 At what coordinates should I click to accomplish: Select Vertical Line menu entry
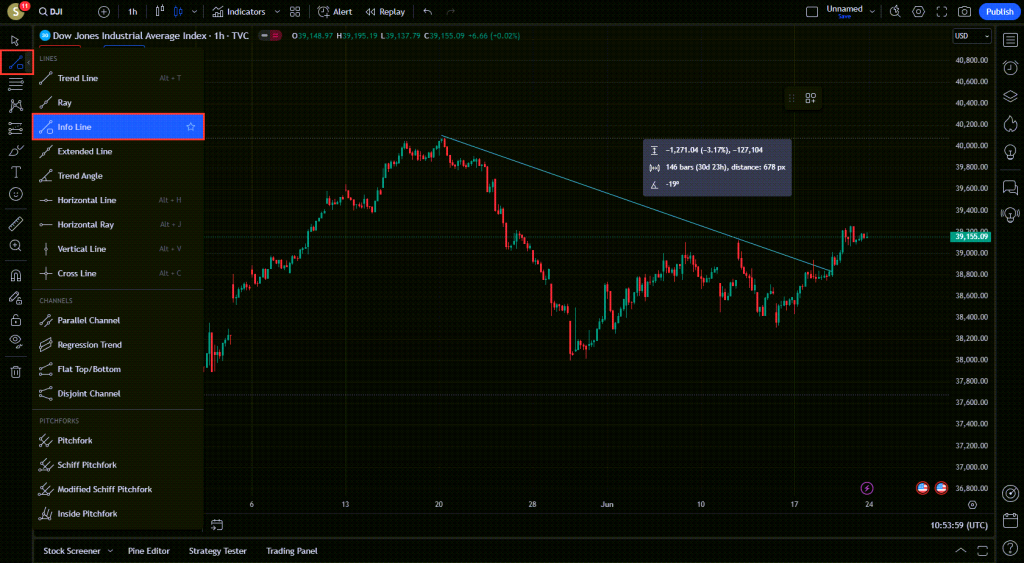[118, 249]
